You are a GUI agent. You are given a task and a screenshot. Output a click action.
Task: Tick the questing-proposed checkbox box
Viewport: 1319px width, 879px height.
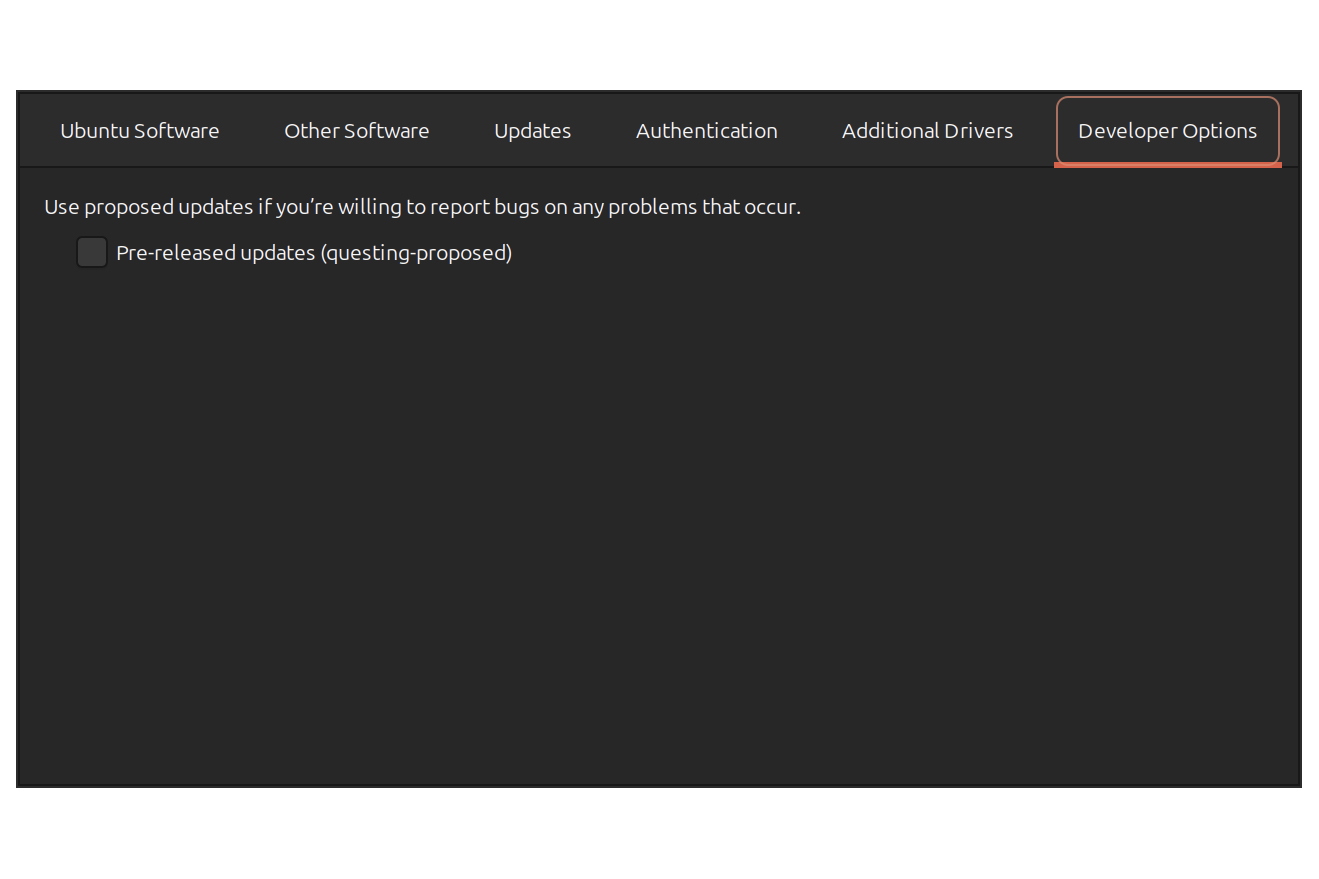pyautogui.click(x=92, y=252)
